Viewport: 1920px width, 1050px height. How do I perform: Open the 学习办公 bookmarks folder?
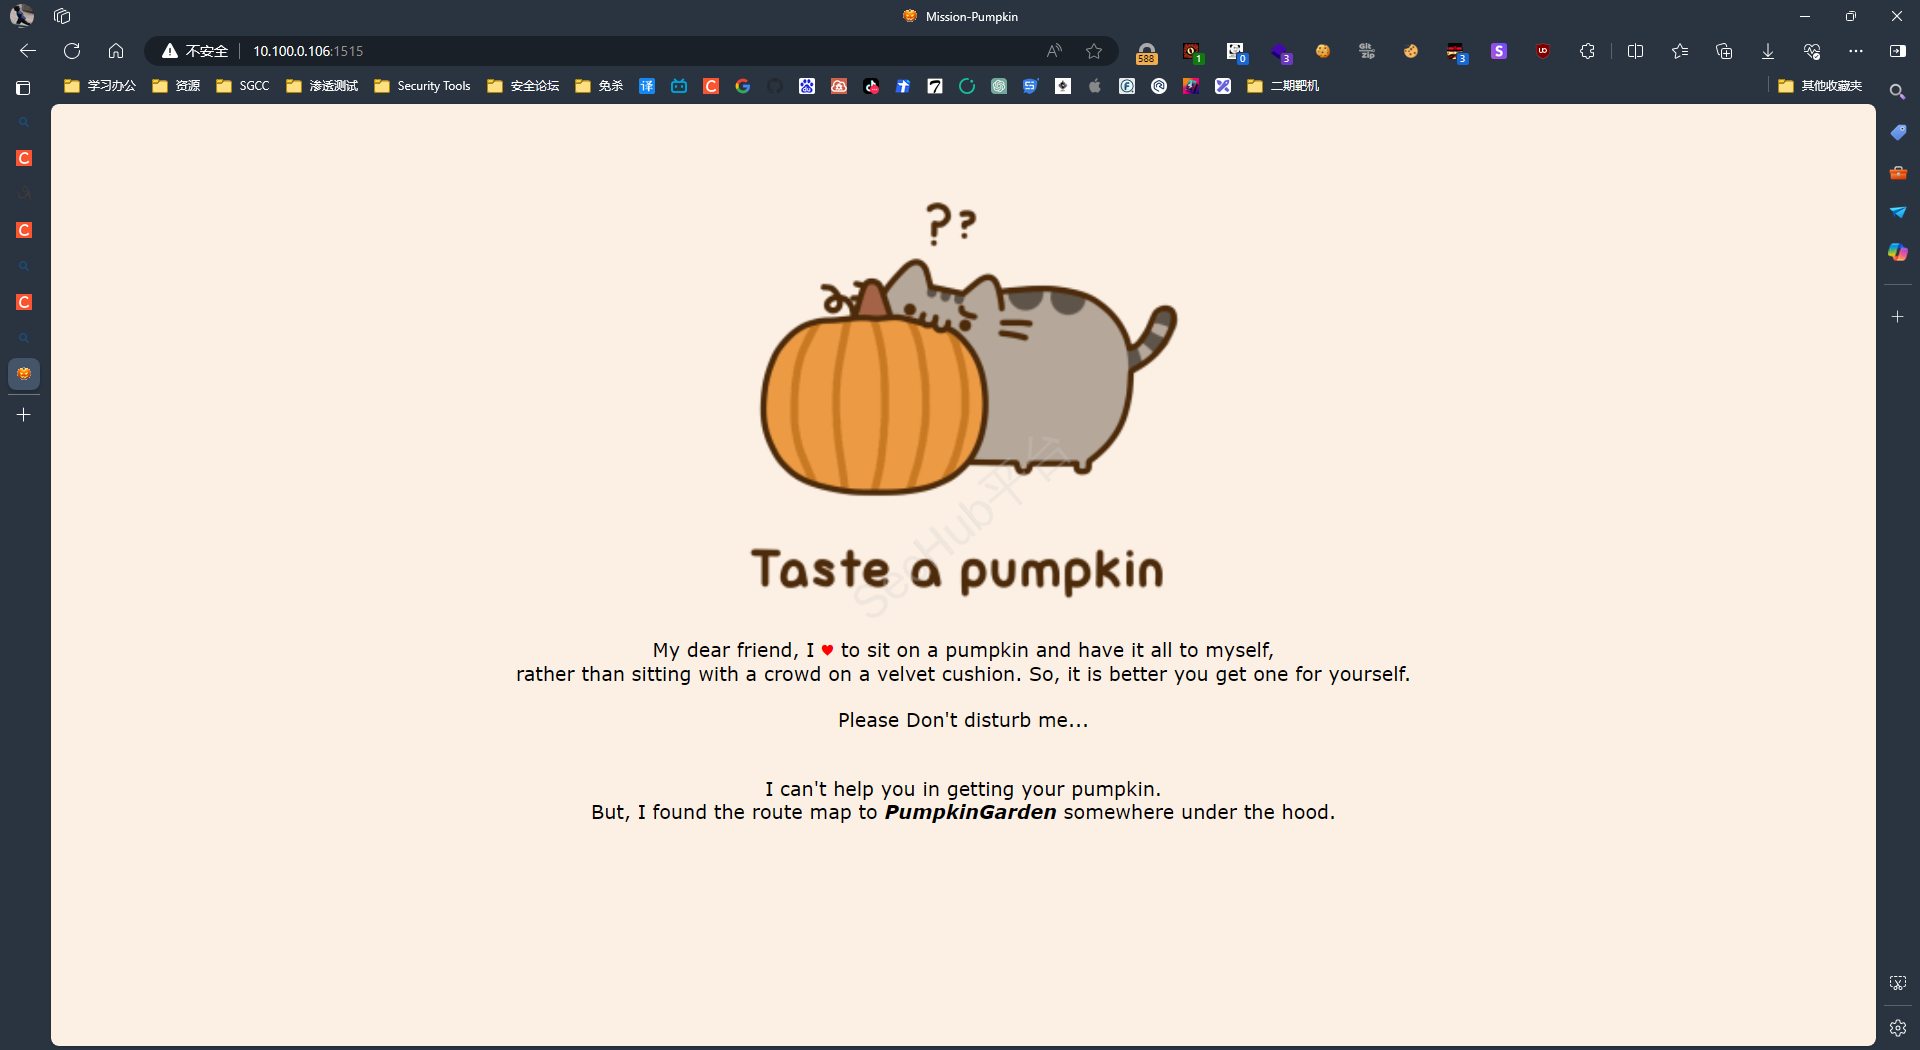[100, 86]
